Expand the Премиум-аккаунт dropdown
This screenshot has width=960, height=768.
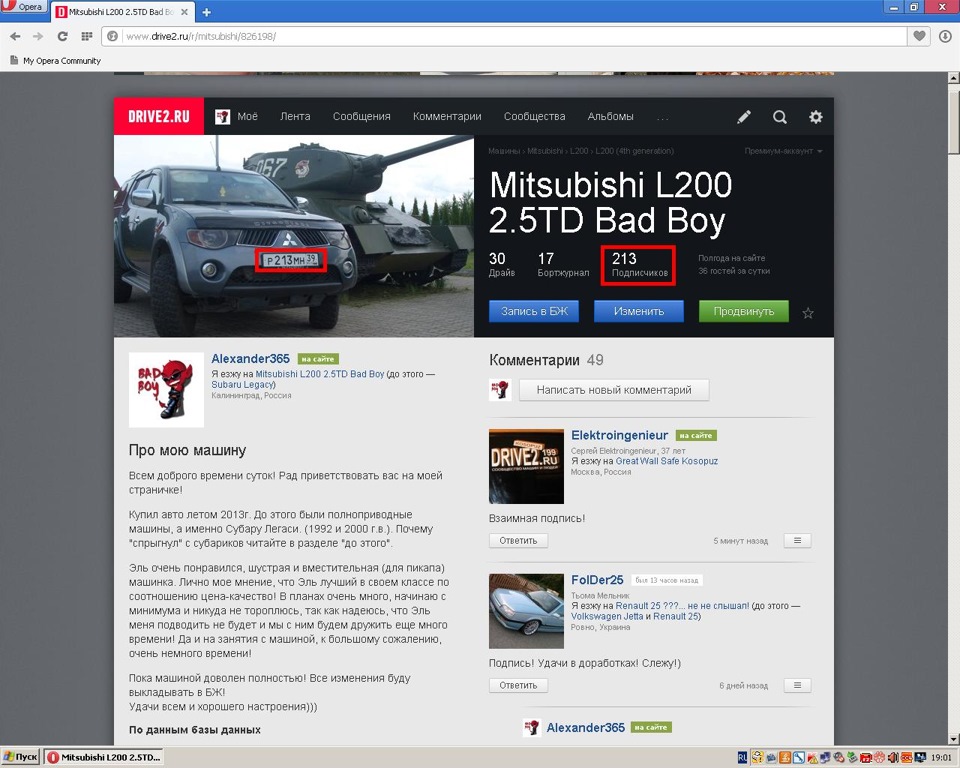[x=783, y=151]
